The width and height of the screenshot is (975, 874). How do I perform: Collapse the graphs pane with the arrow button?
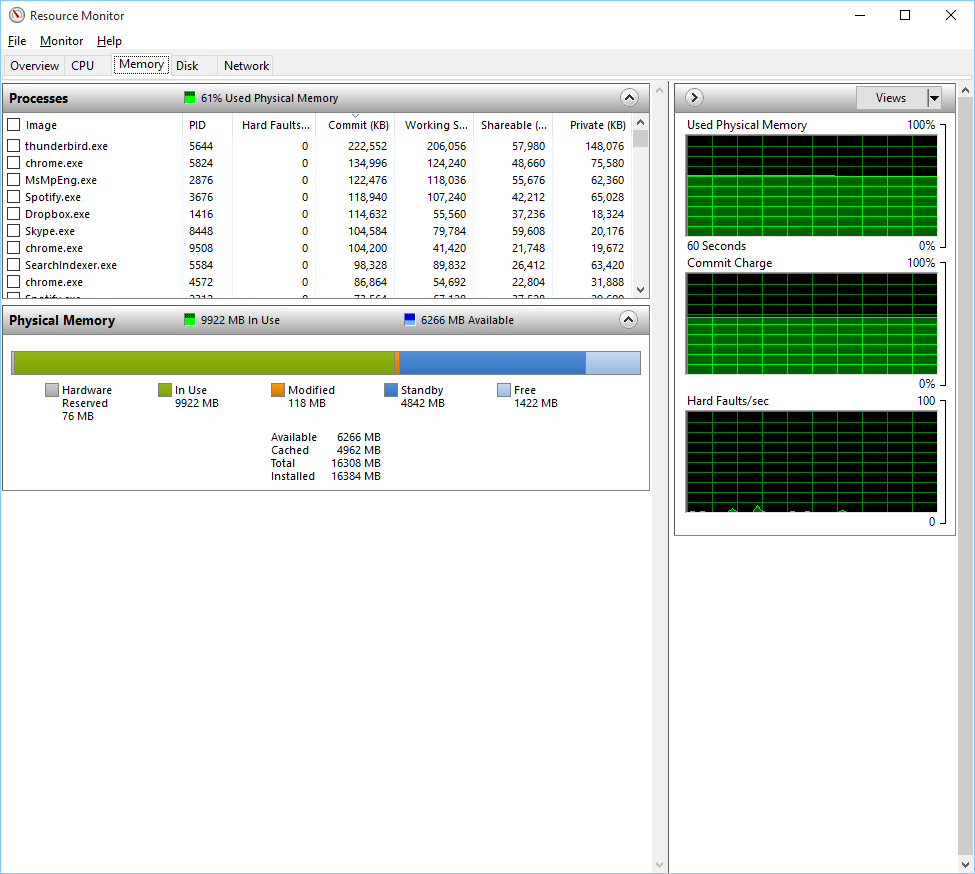pyautogui.click(x=694, y=98)
